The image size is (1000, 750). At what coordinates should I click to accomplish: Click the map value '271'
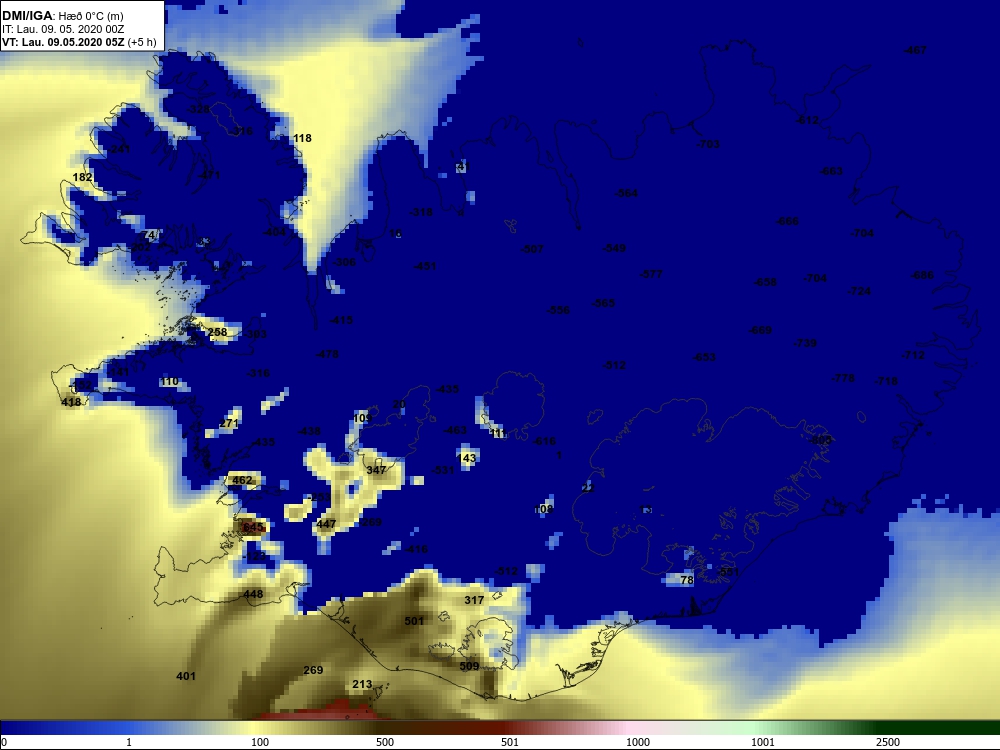(228, 423)
